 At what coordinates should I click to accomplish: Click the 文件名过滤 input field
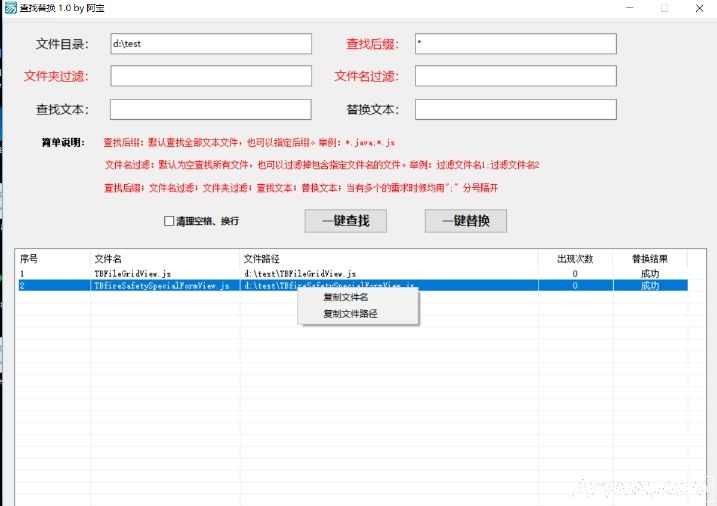point(516,76)
